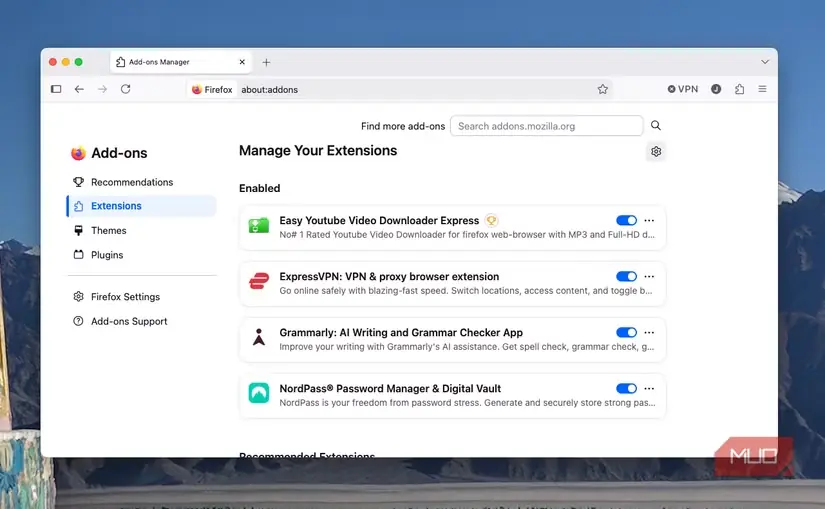Open the gear tools menu for extensions

pyautogui.click(x=656, y=152)
